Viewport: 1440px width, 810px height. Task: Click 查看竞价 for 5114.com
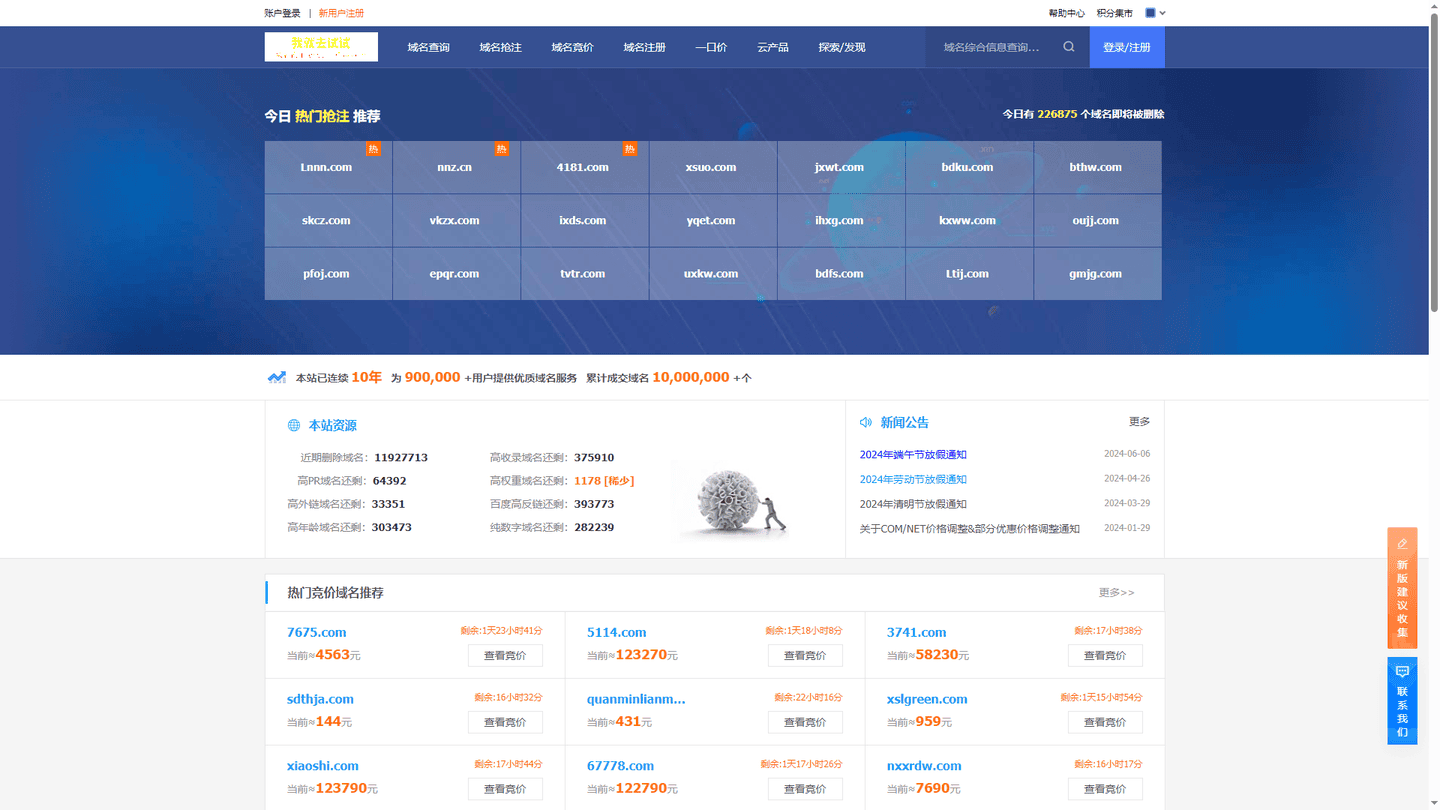pos(805,655)
